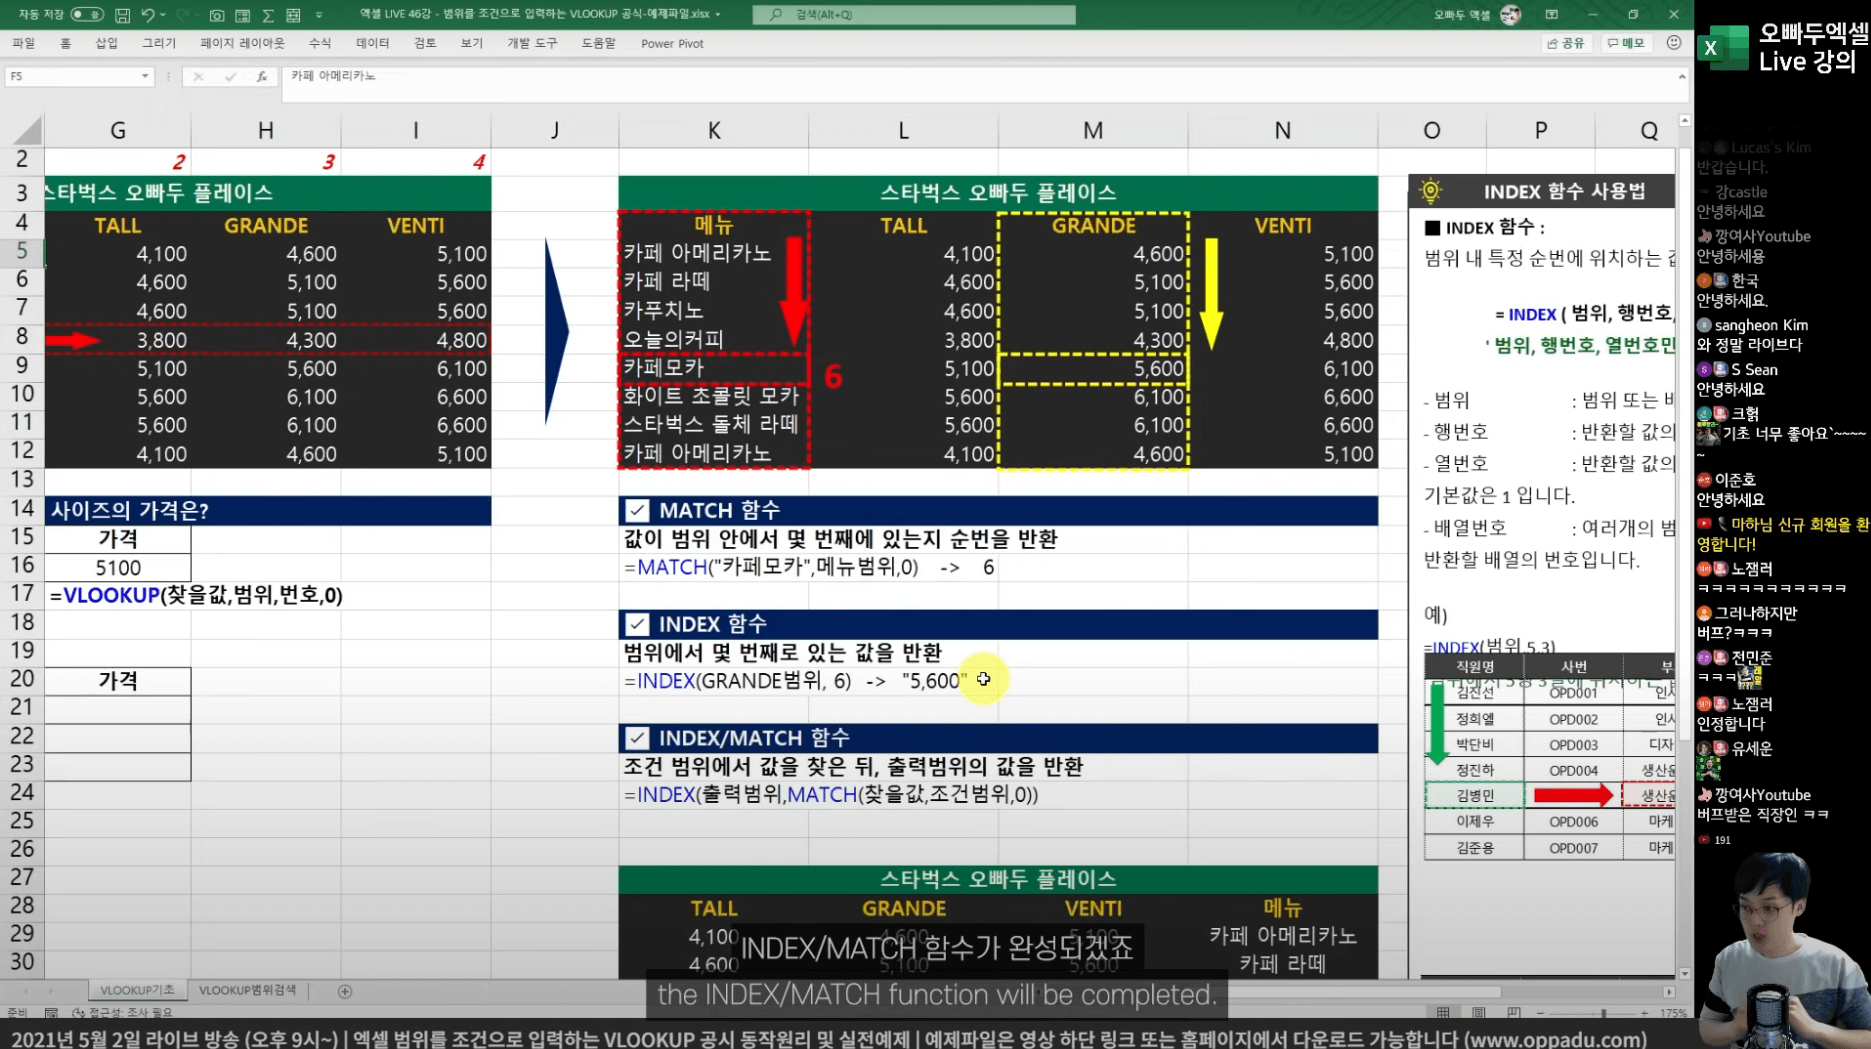Click the zoom slider in status bar
Image resolution: width=1871 pixels, height=1049 pixels.
(1595, 1013)
